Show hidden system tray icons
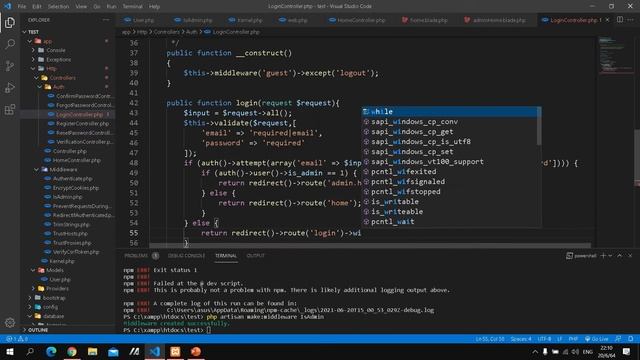The image size is (640, 360). tap(535, 351)
